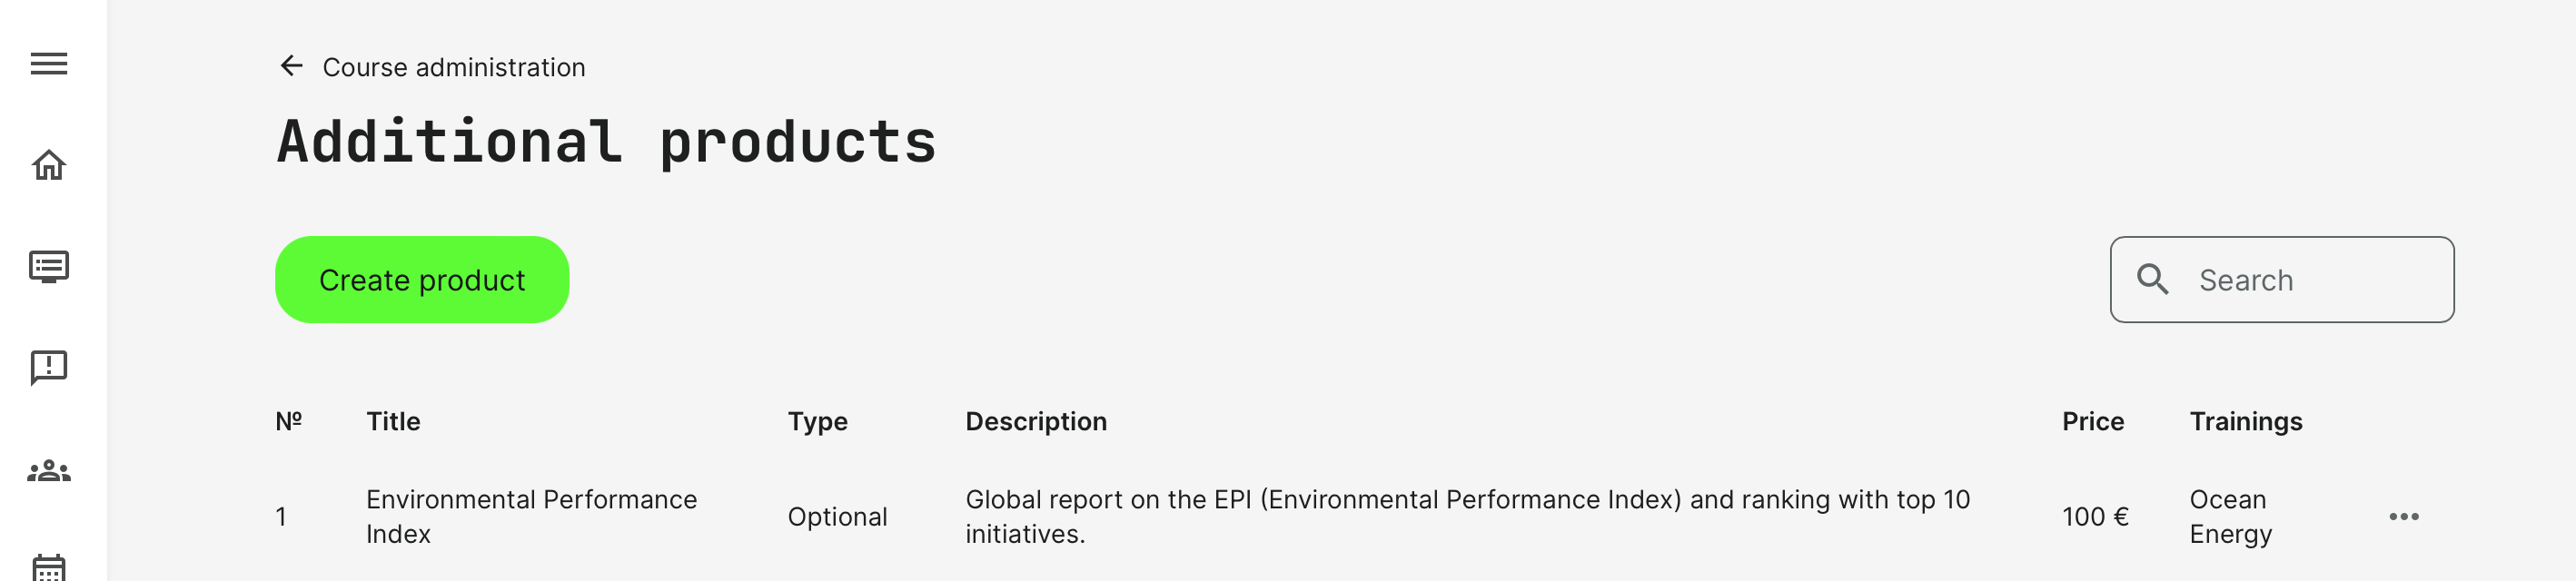Click the back arrow icon
The width and height of the screenshot is (2576, 581).
click(291, 66)
